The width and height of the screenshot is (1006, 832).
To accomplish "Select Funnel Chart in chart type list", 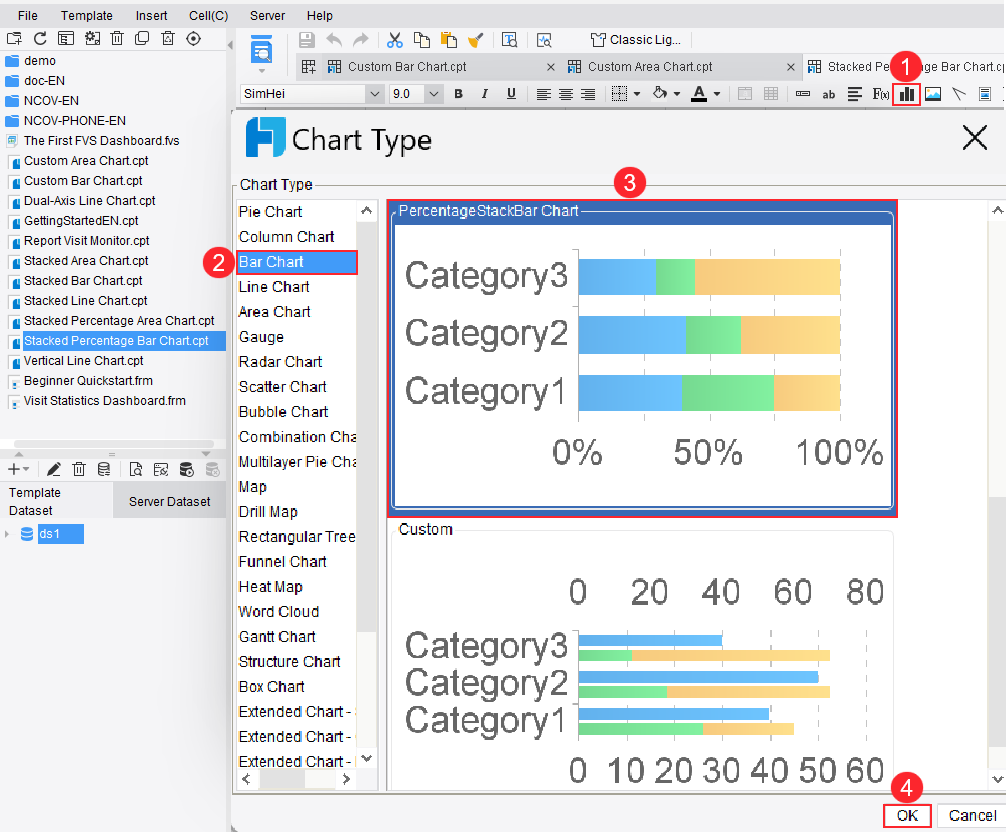I will (283, 562).
